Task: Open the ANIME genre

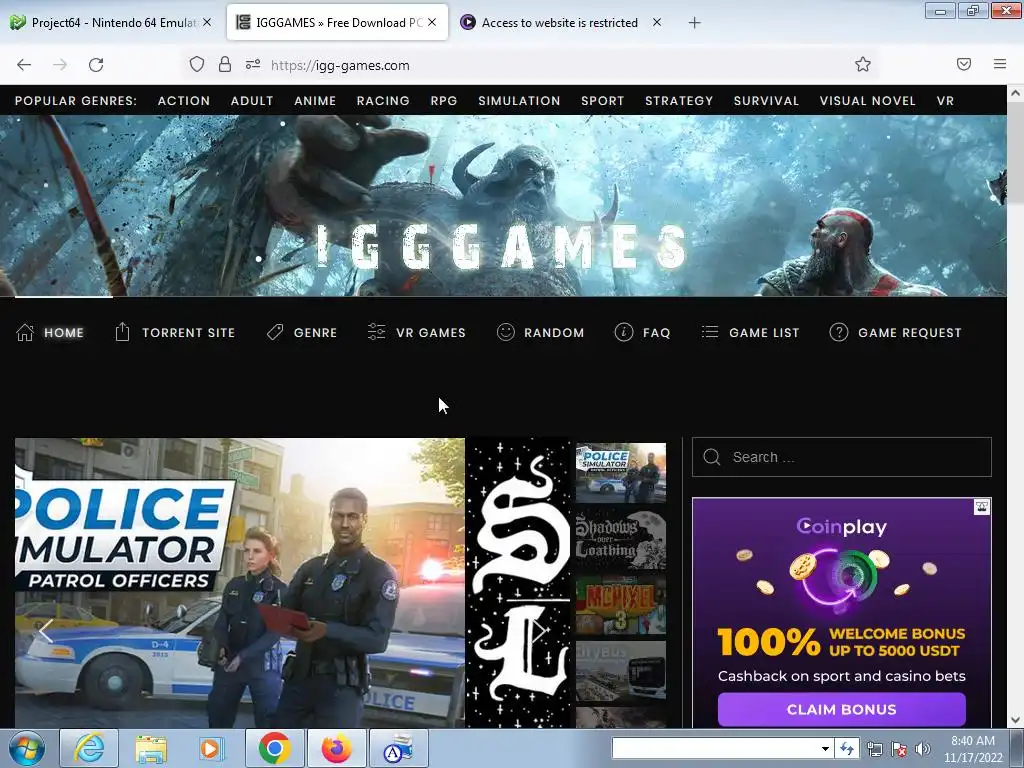Action: click(x=315, y=101)
